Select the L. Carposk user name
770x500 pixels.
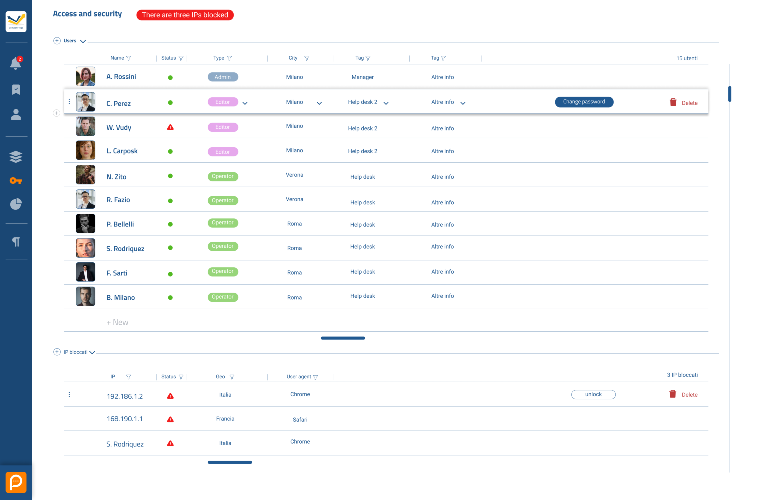pos(122,151)
